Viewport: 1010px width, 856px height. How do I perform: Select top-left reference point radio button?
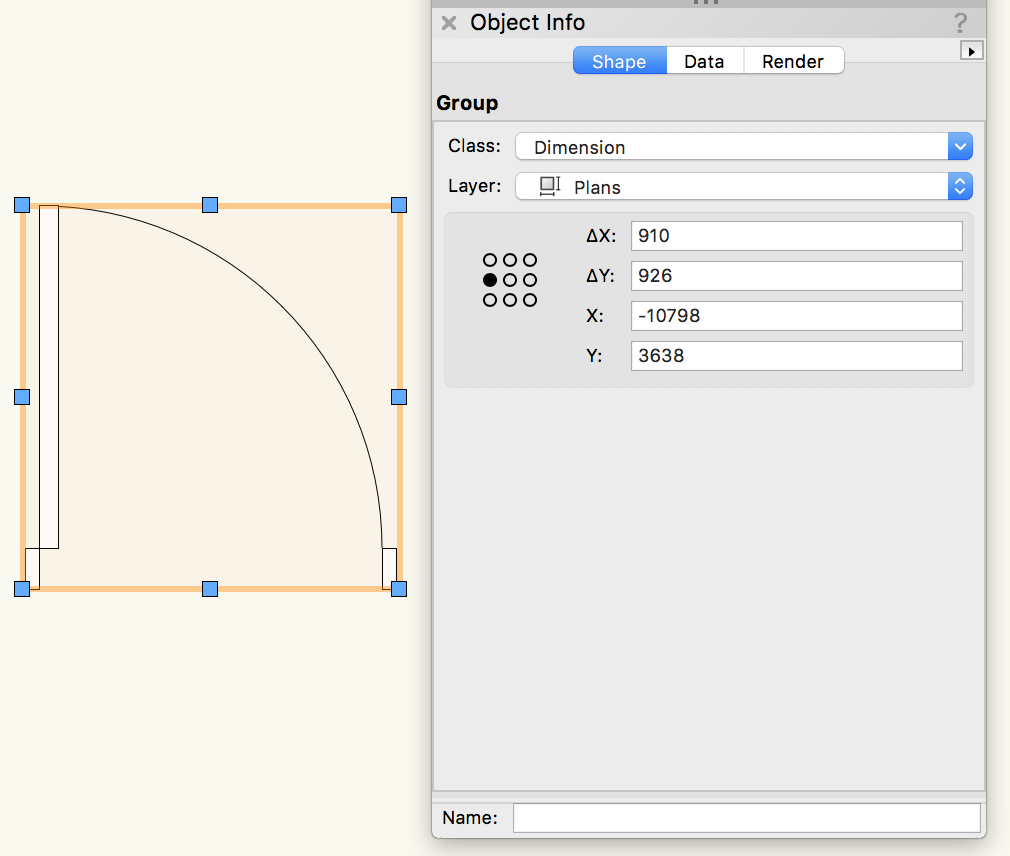(490, 260)
